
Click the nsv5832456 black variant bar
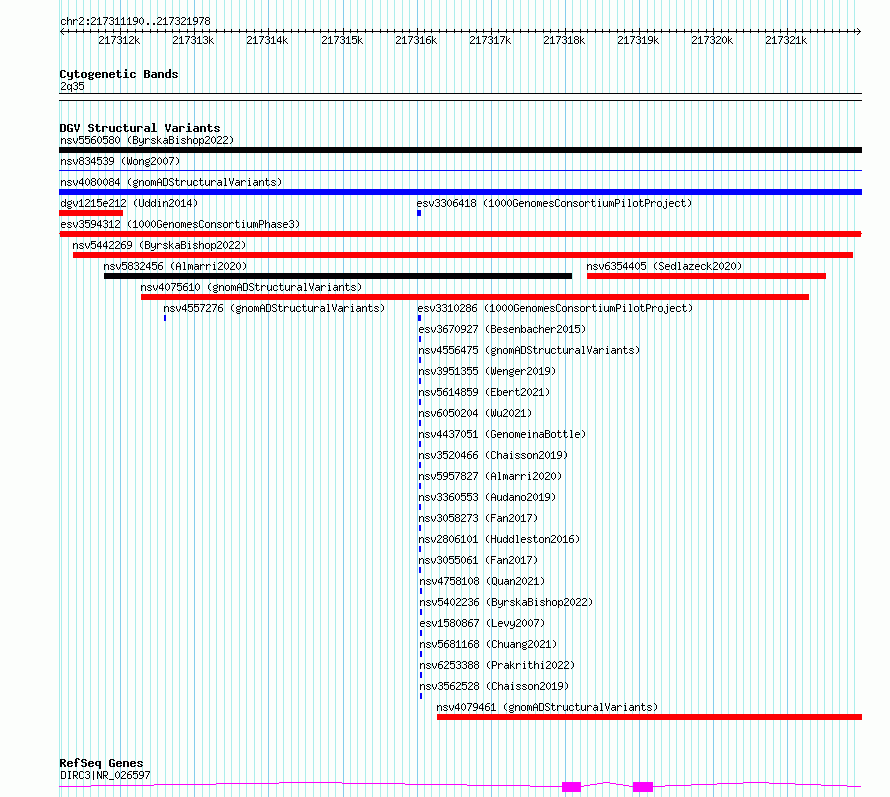338,276
